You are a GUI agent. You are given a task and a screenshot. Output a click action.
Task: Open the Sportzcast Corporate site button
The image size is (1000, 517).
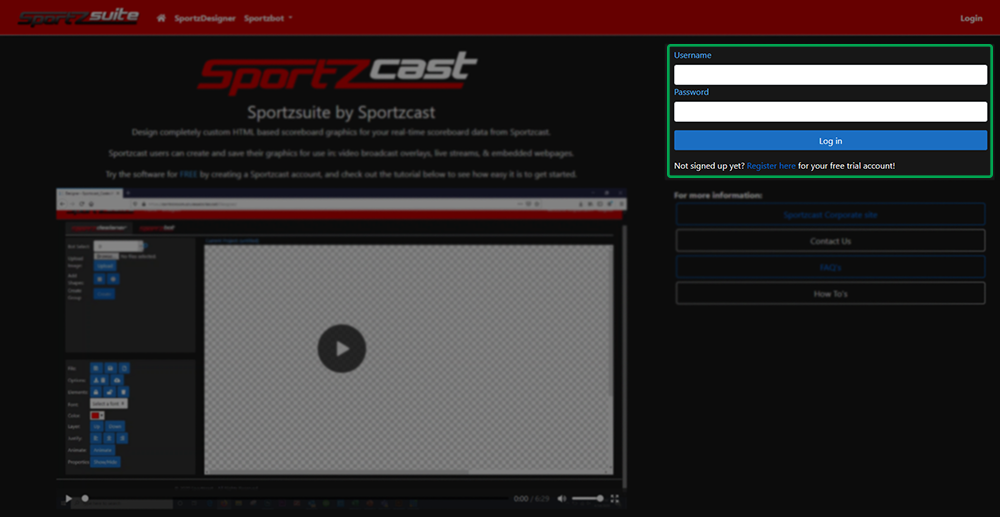tap(830, 215)
